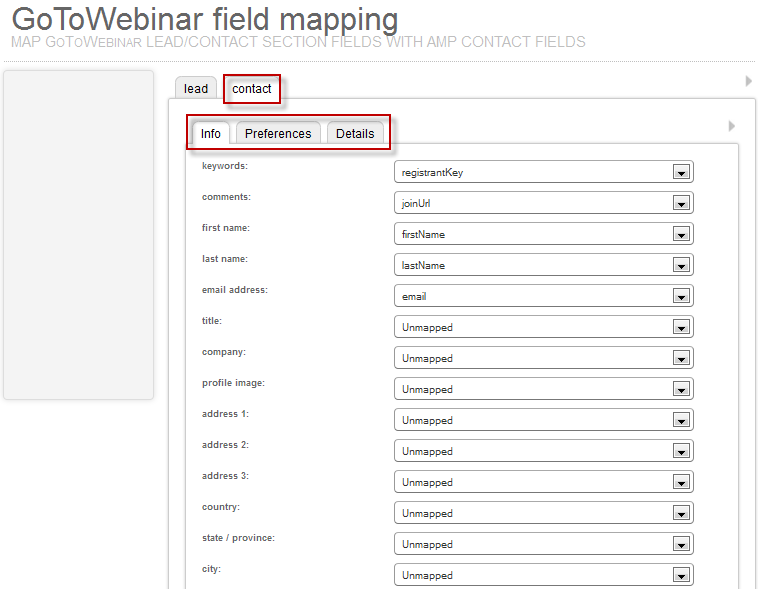Image resolution: width=758 pixels, height=589 pixels.
Task: Open the state / province dropdown
Action: point(543,544)
